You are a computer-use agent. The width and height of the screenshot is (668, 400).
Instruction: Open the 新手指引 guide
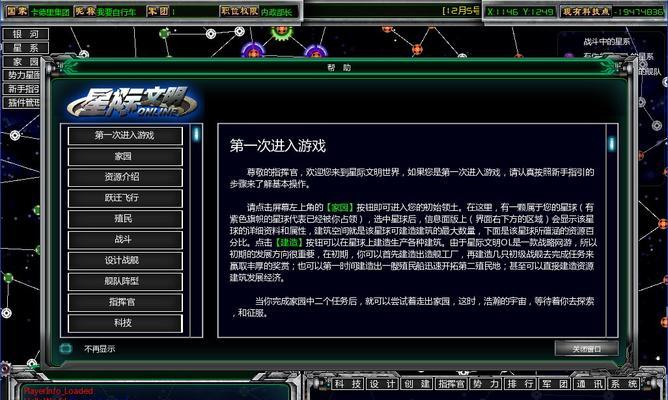(22, 89)
